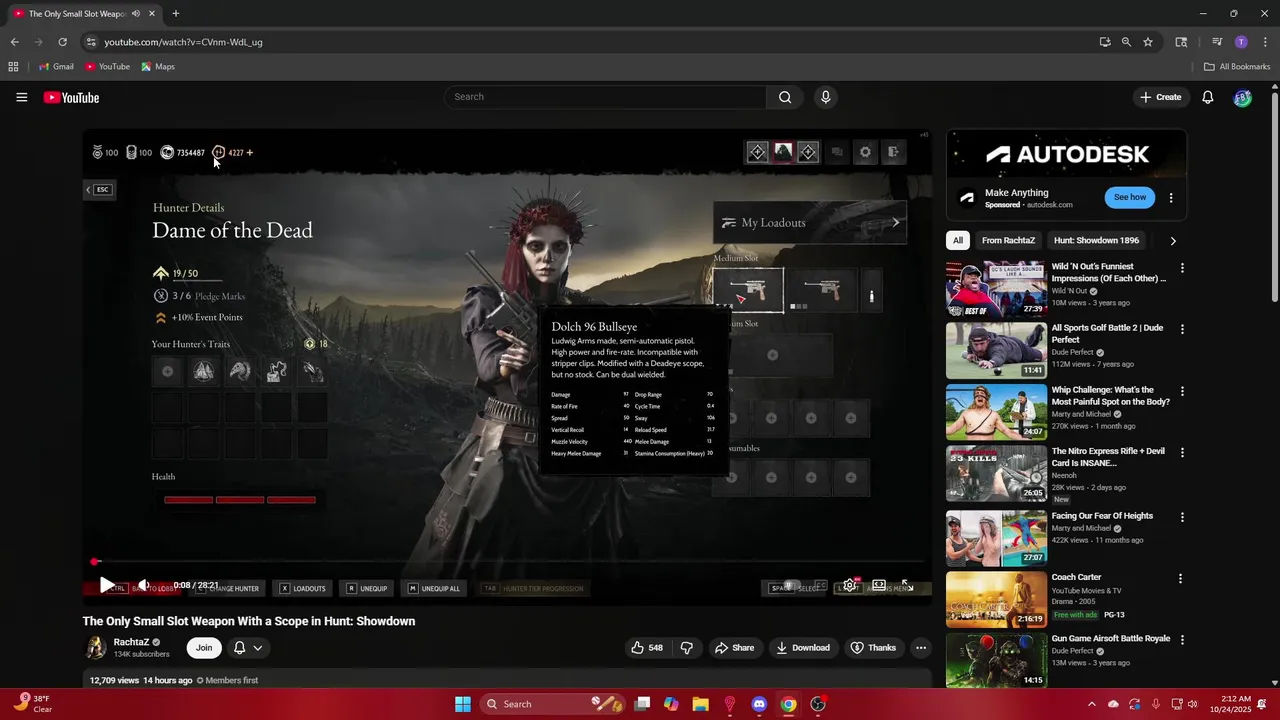Click the page vertical scrollbar
The width and height of the screenshot is (1280, 720).
[1274, 195]
